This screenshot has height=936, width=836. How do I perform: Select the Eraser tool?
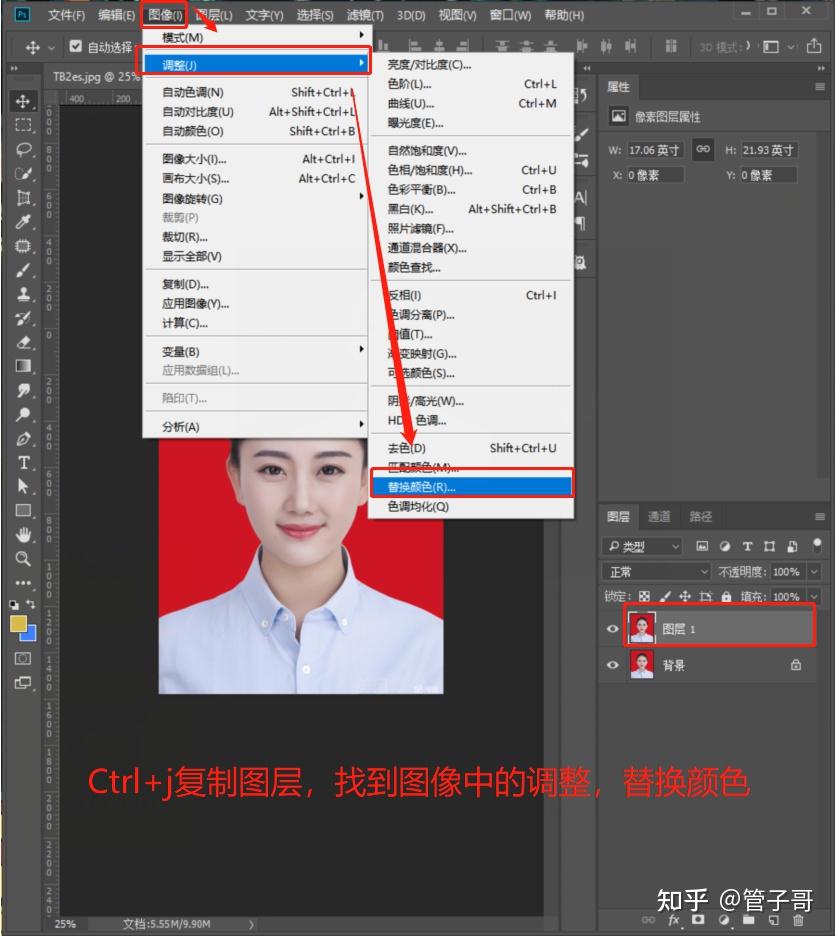click(x=23, y=342)
